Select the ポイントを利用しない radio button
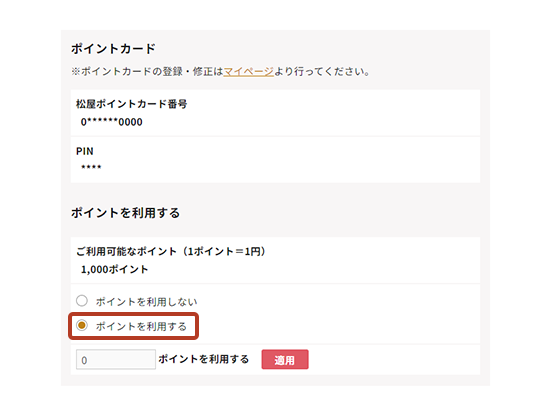This screenshot has width=550, height=411. click(82, 301)
